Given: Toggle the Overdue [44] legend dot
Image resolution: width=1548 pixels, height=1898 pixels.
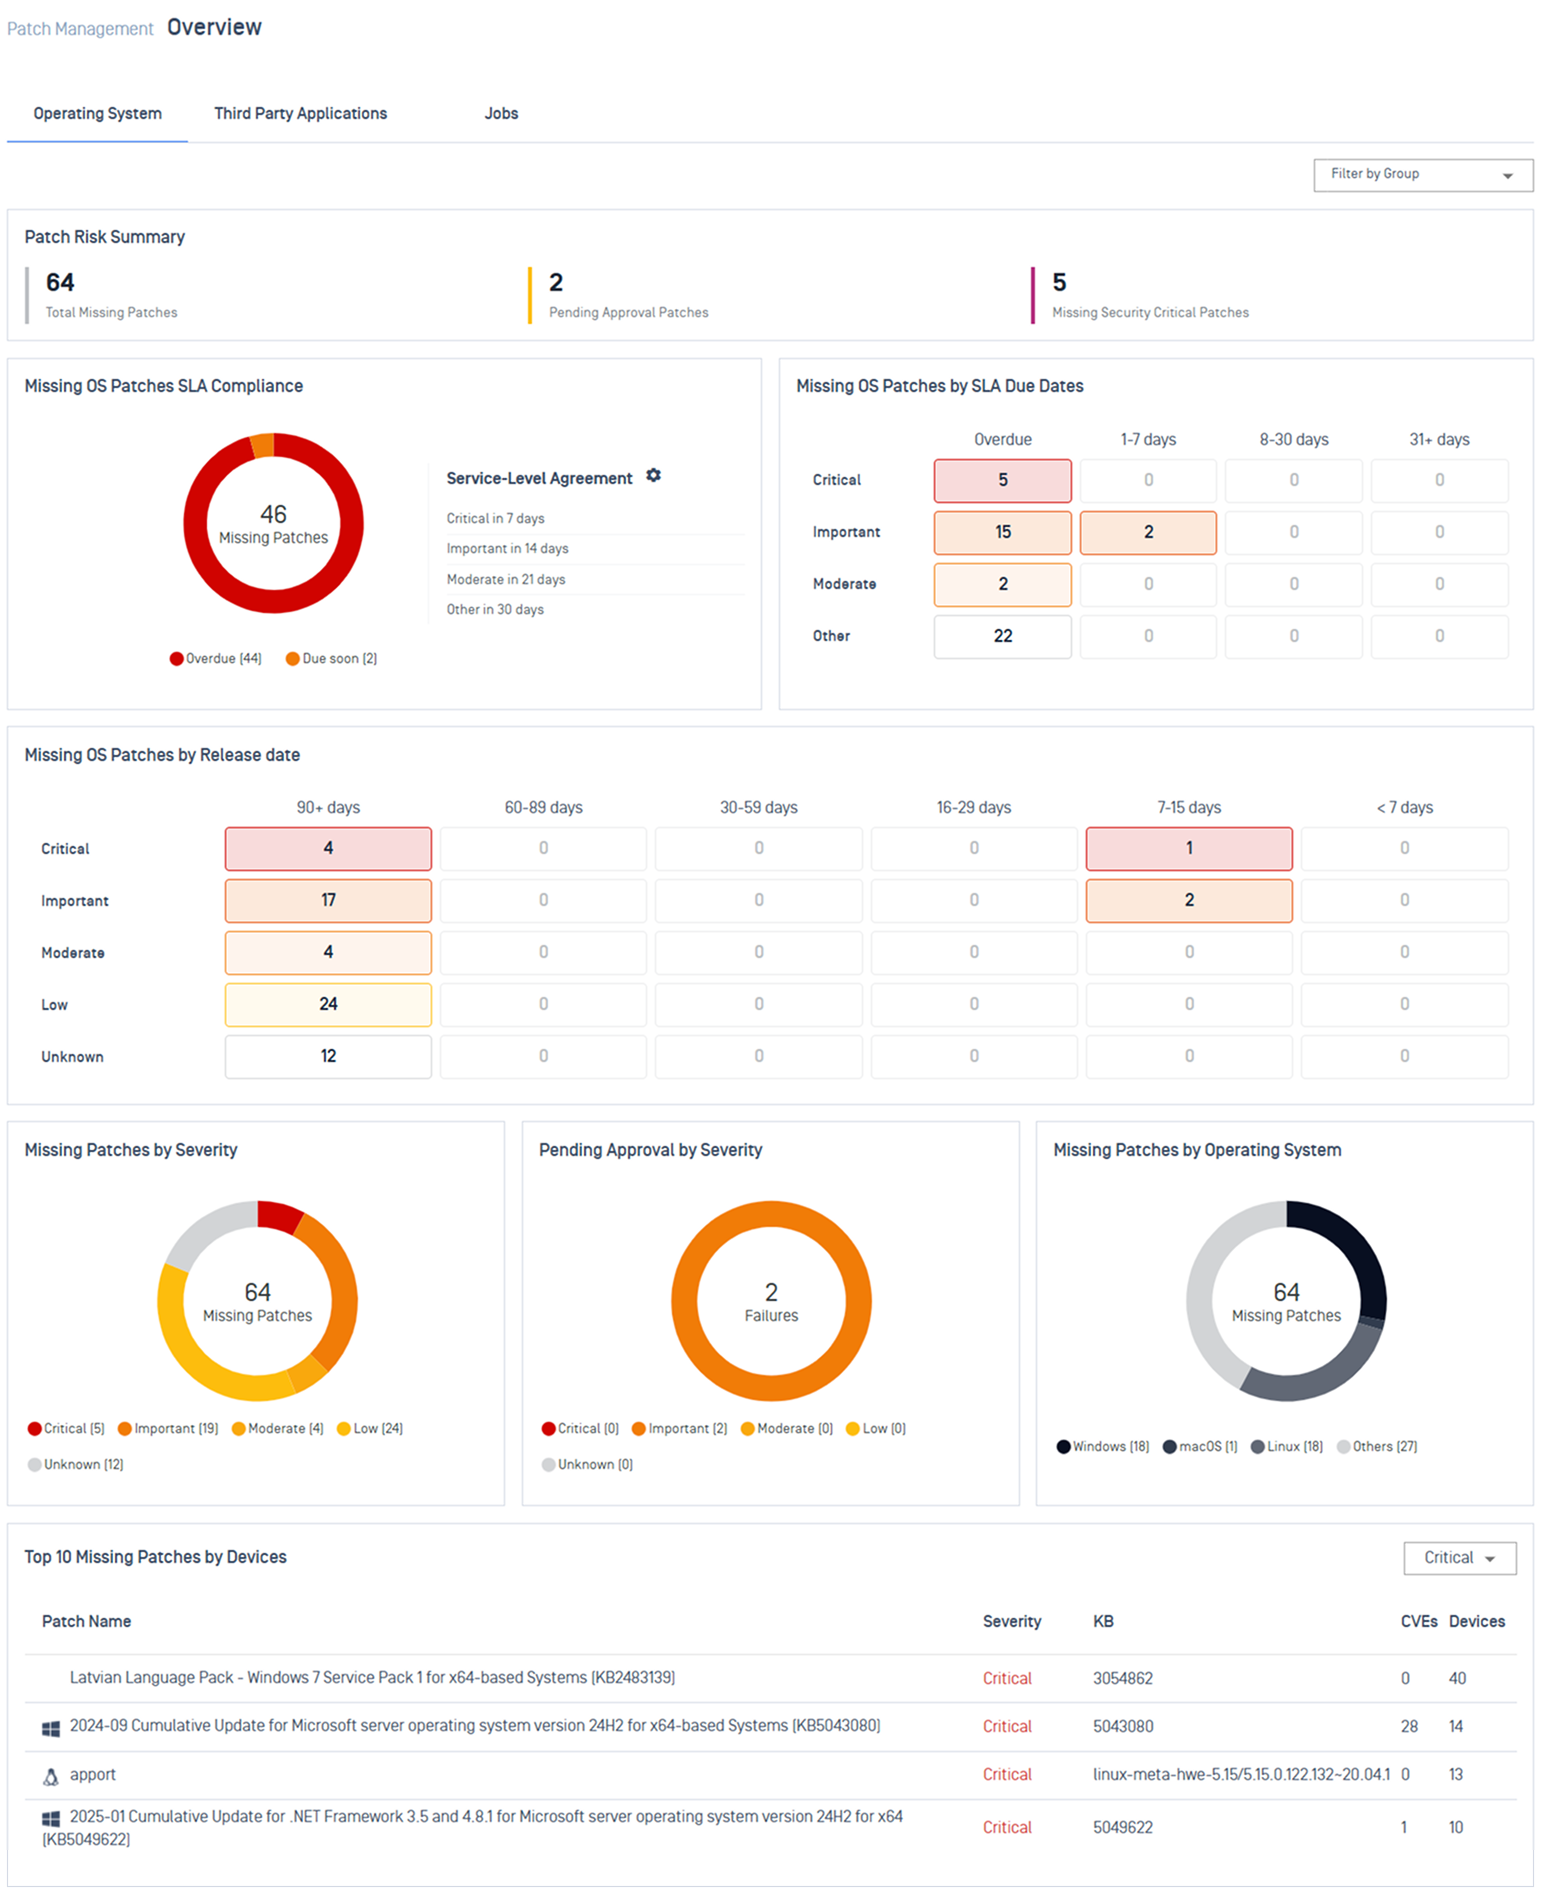Looking at the screenshot, I should (176, 659).
